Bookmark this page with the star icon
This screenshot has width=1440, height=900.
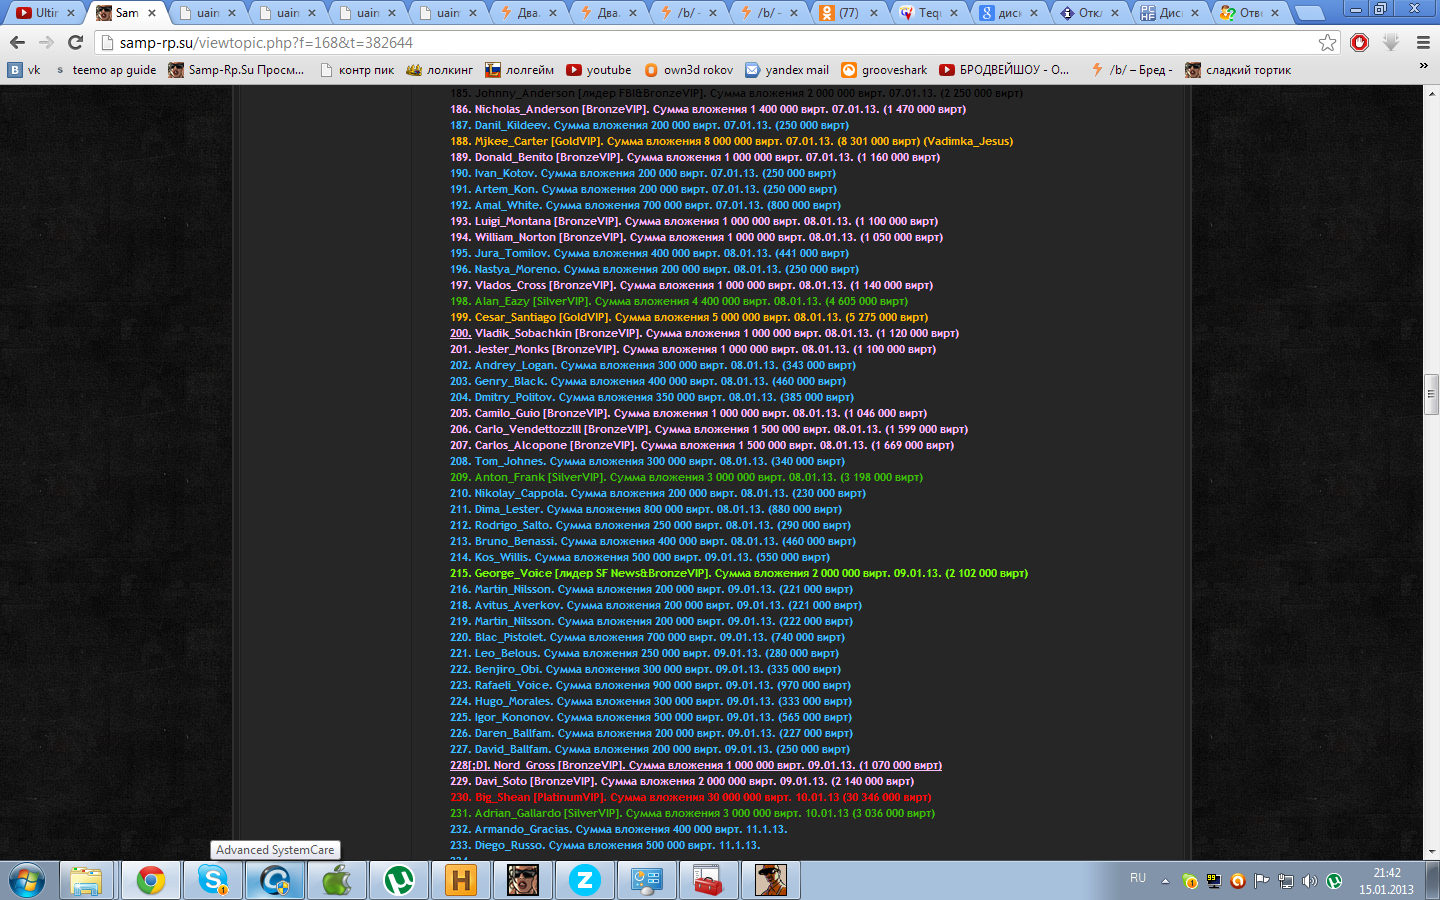(x=1327, y=42)
